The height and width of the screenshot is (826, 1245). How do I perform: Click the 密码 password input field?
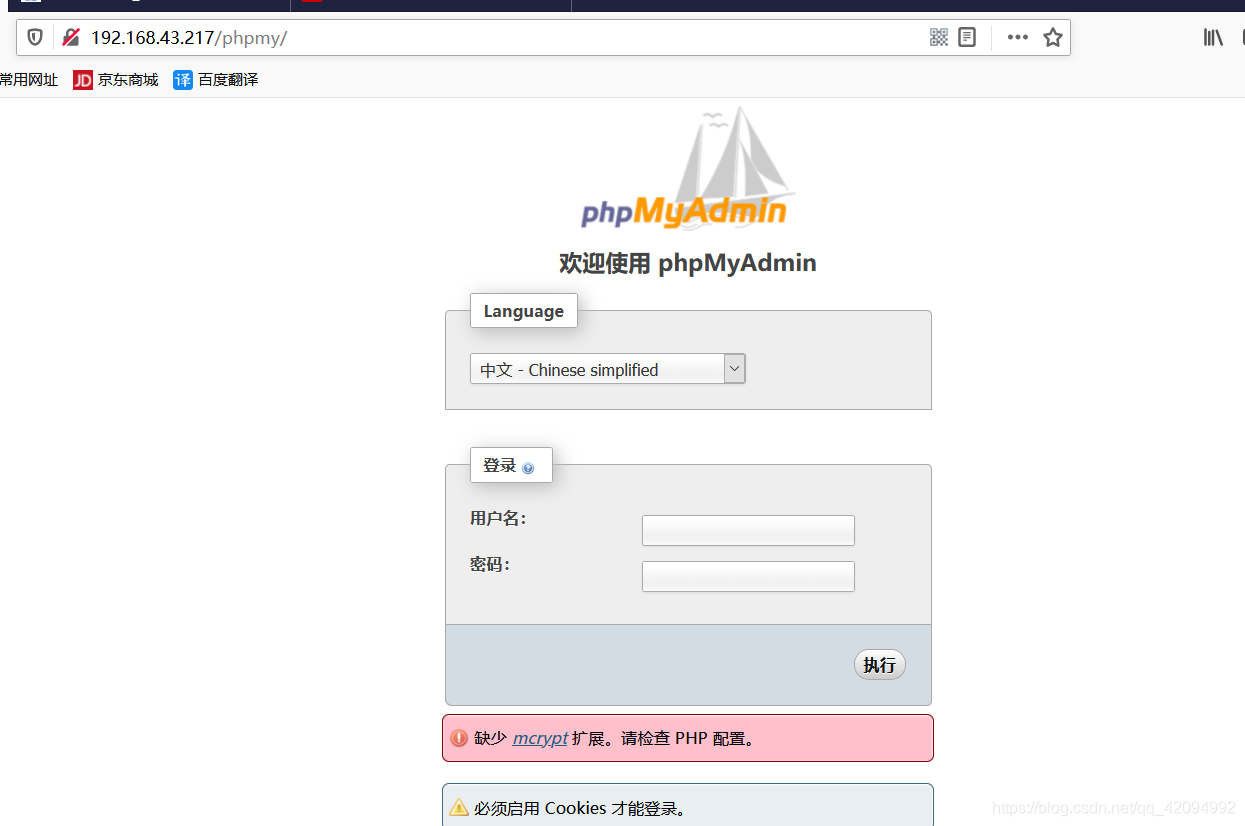coord(748,576)
